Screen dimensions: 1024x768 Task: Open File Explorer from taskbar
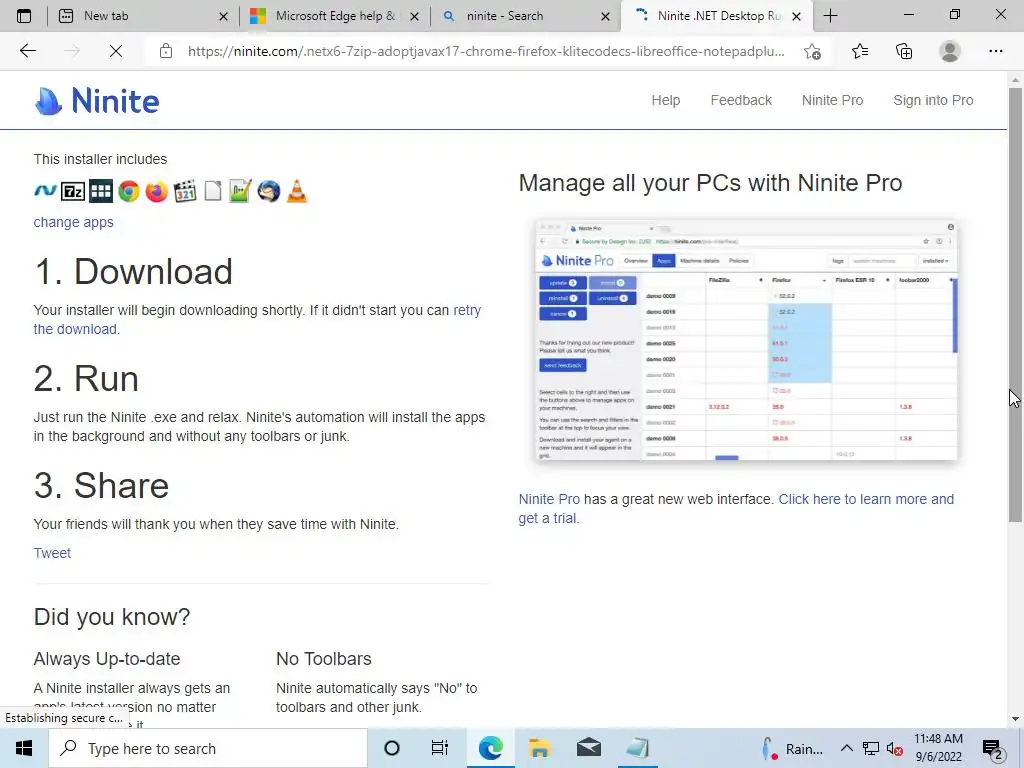coord(539,748)
